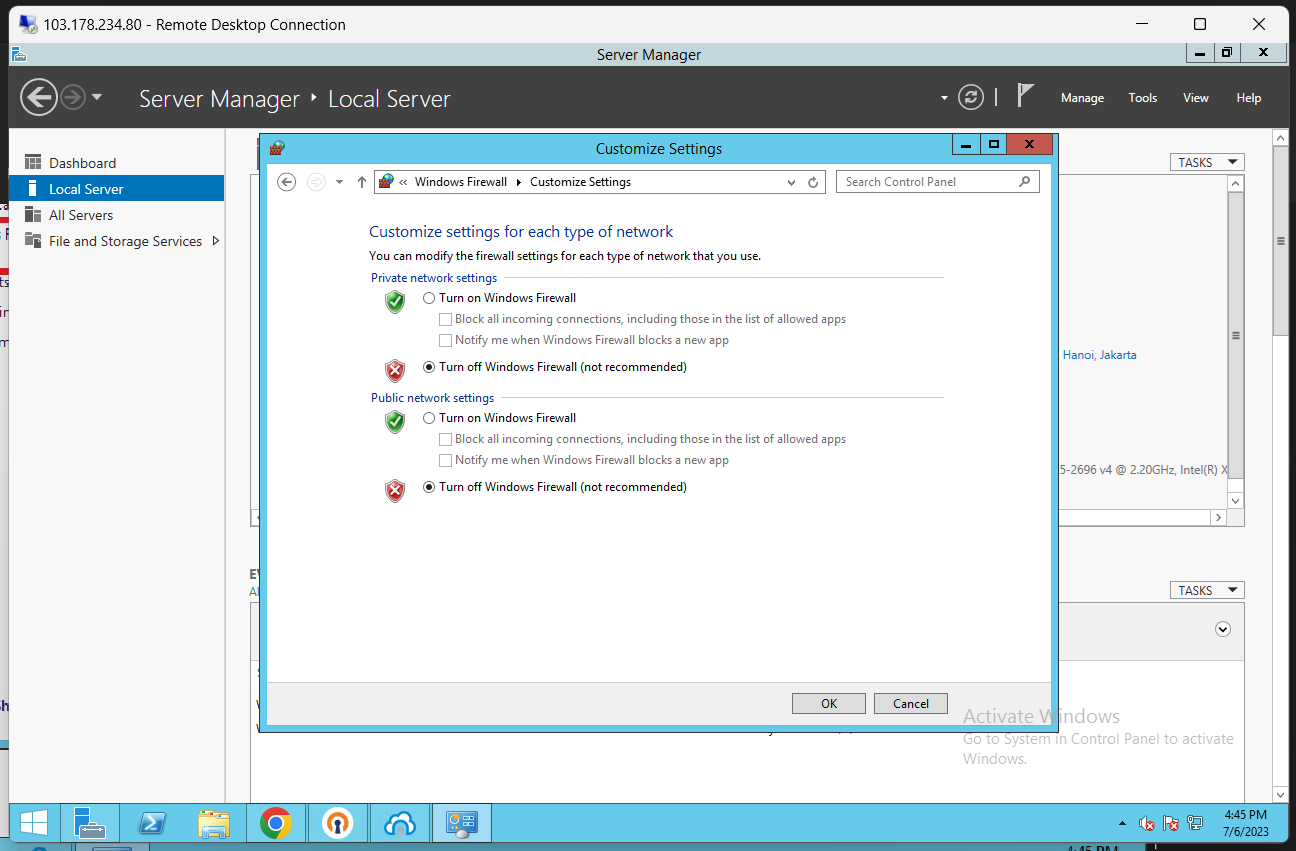Click the Local Server icon in sidebar
This screenshot has height=851, width=1296.
pos(33,188)
